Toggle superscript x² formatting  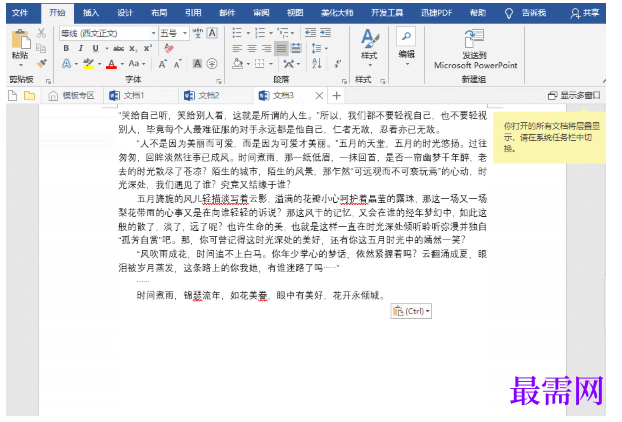click(148, 48)
